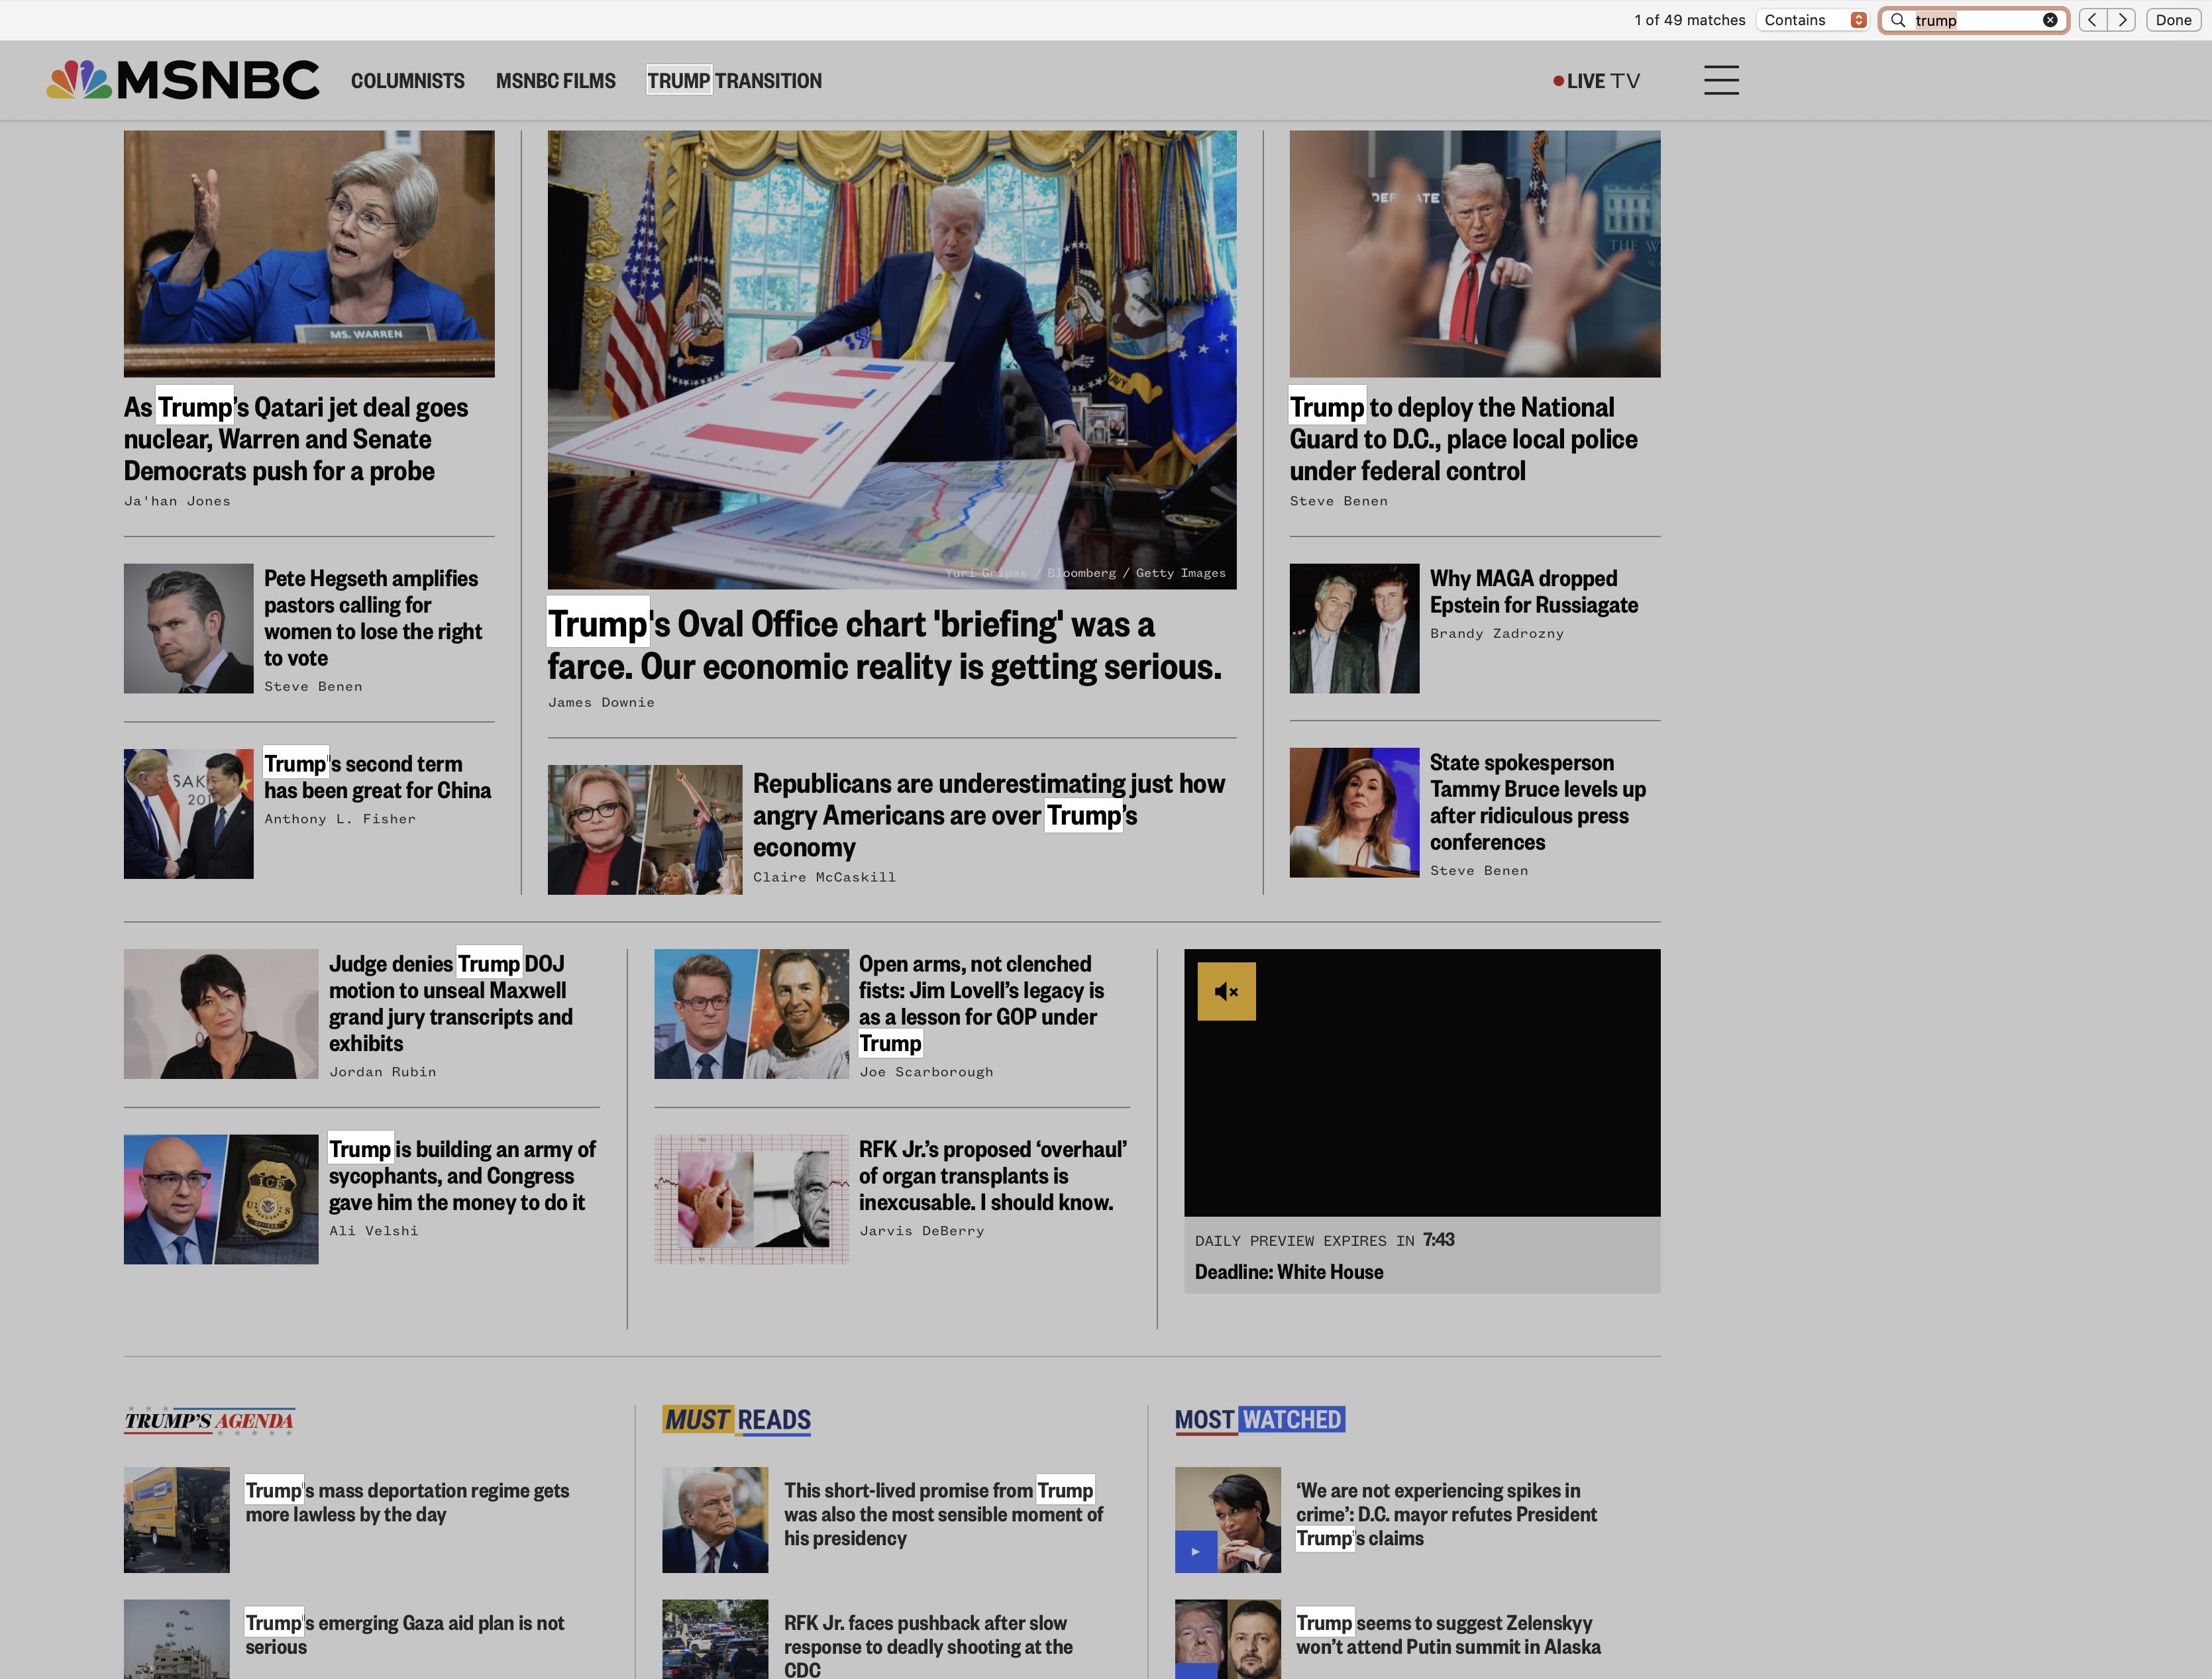This screenshot has height=1679, width=2212.
Task: Open mass deportation regime article
Action: (x=407, y=1502)
